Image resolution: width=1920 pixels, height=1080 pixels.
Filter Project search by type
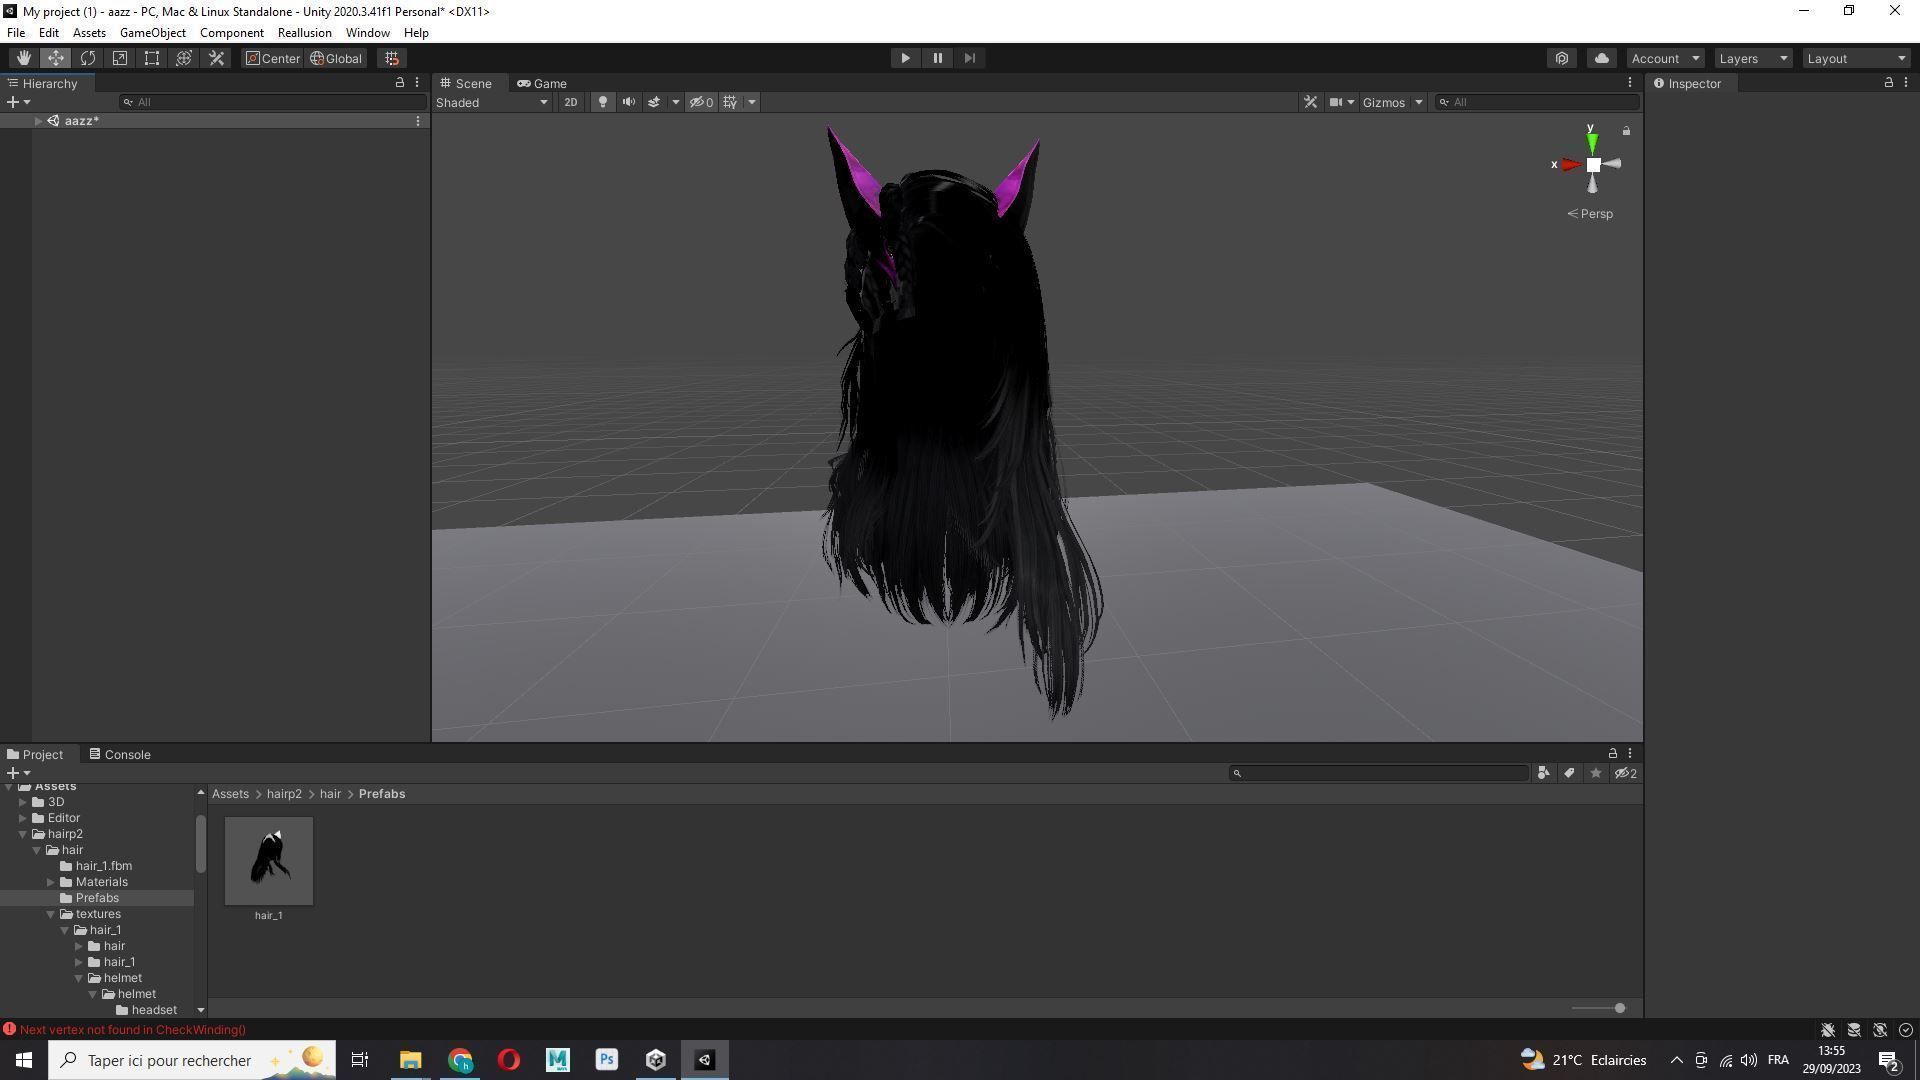(x=1543, y=773)
